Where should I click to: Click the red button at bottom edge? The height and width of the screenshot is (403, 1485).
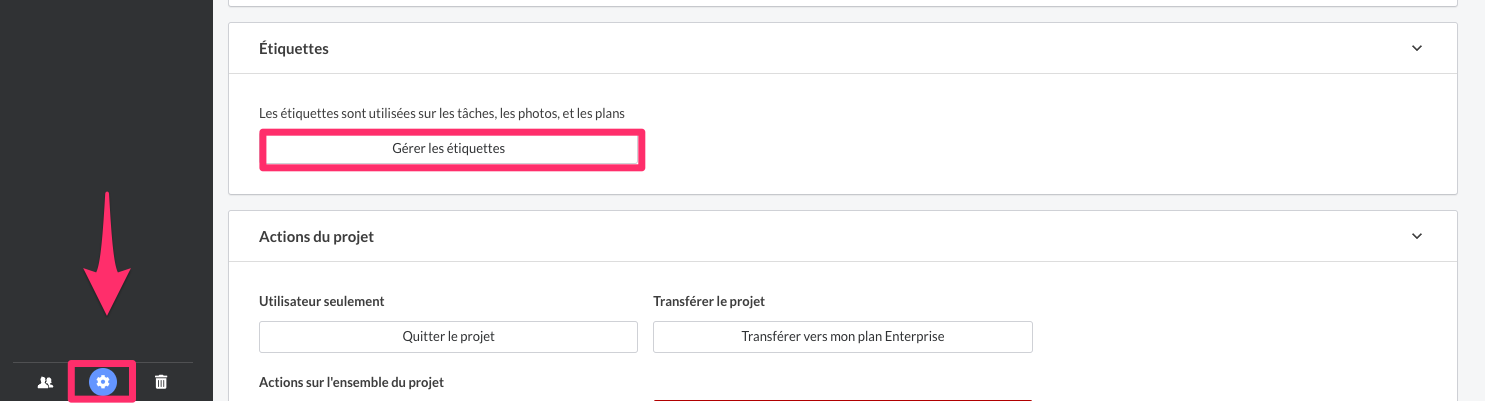(843, 400)
